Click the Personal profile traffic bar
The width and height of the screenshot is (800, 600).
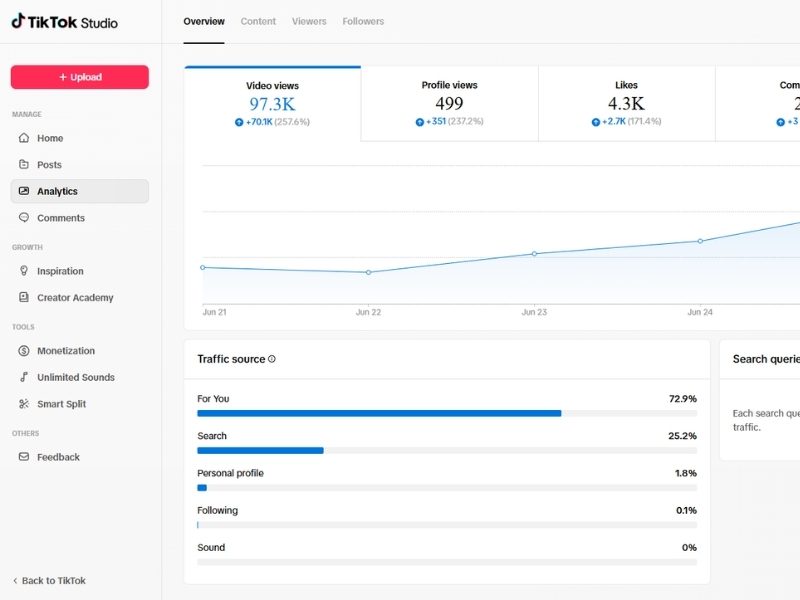(447, 488)
